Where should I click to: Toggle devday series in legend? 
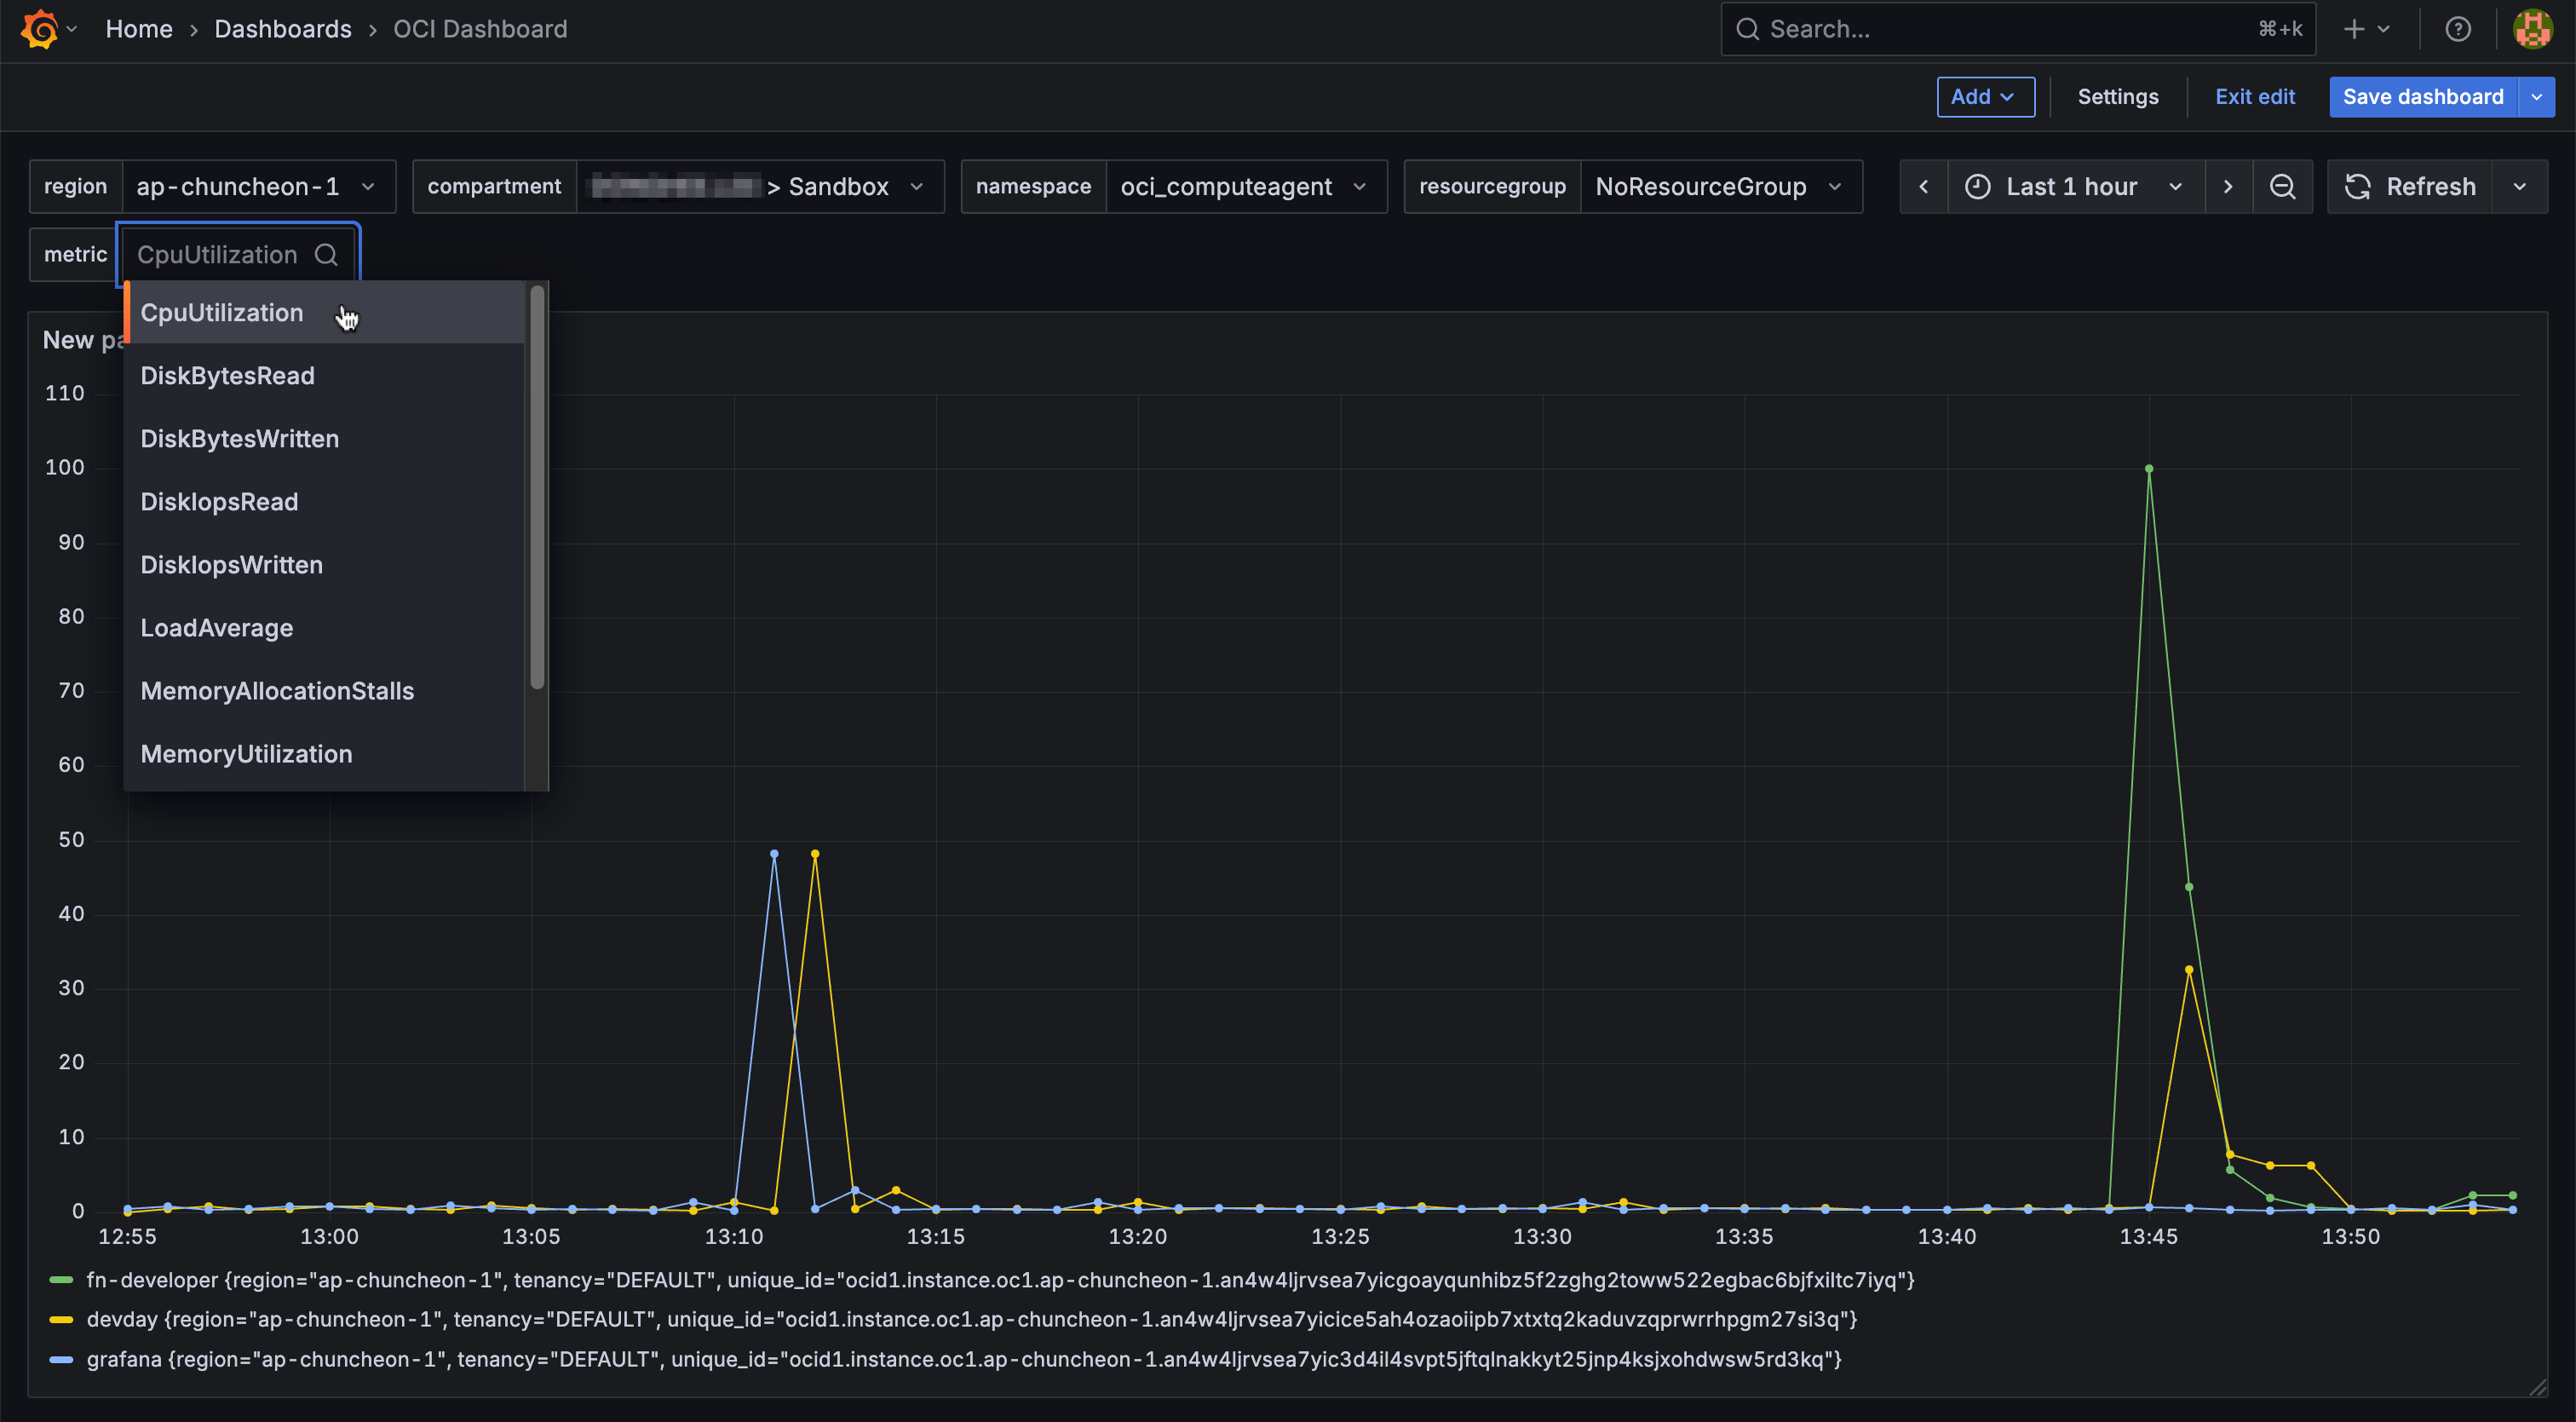[x=122, y=1320]
